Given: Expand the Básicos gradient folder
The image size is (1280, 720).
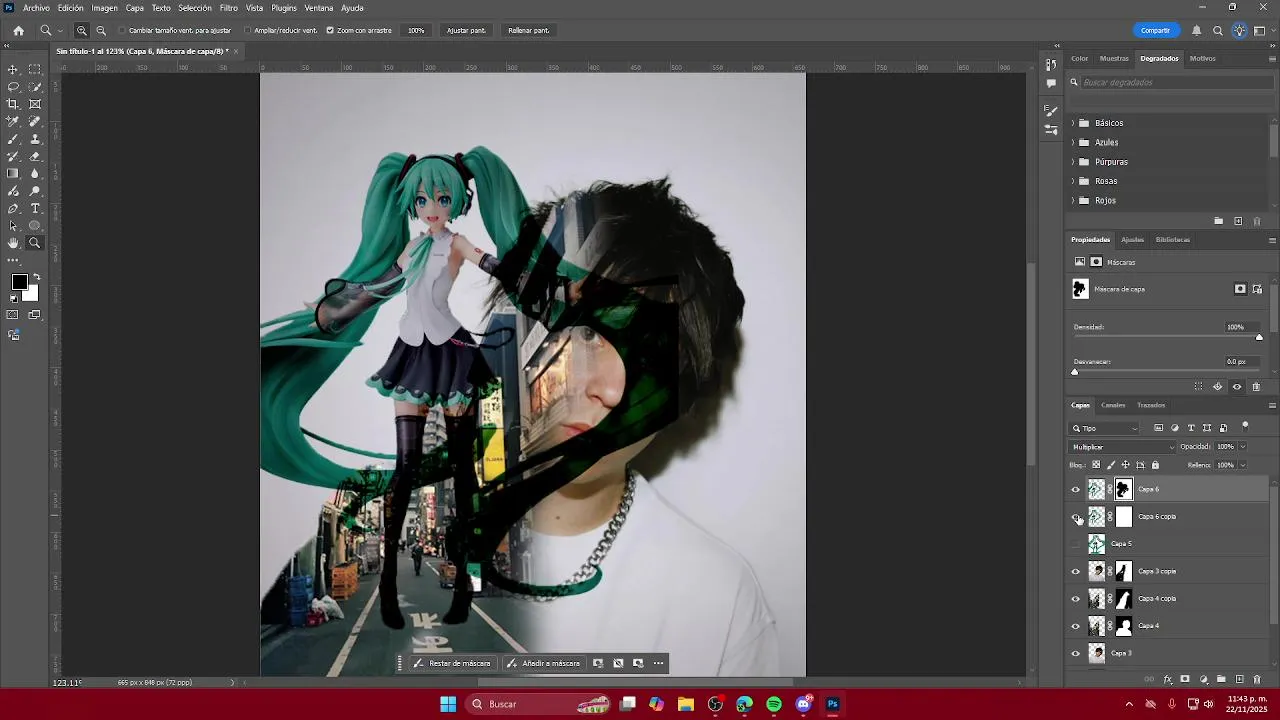Looking at the screenshot, I should click(x=1073, y=123).
